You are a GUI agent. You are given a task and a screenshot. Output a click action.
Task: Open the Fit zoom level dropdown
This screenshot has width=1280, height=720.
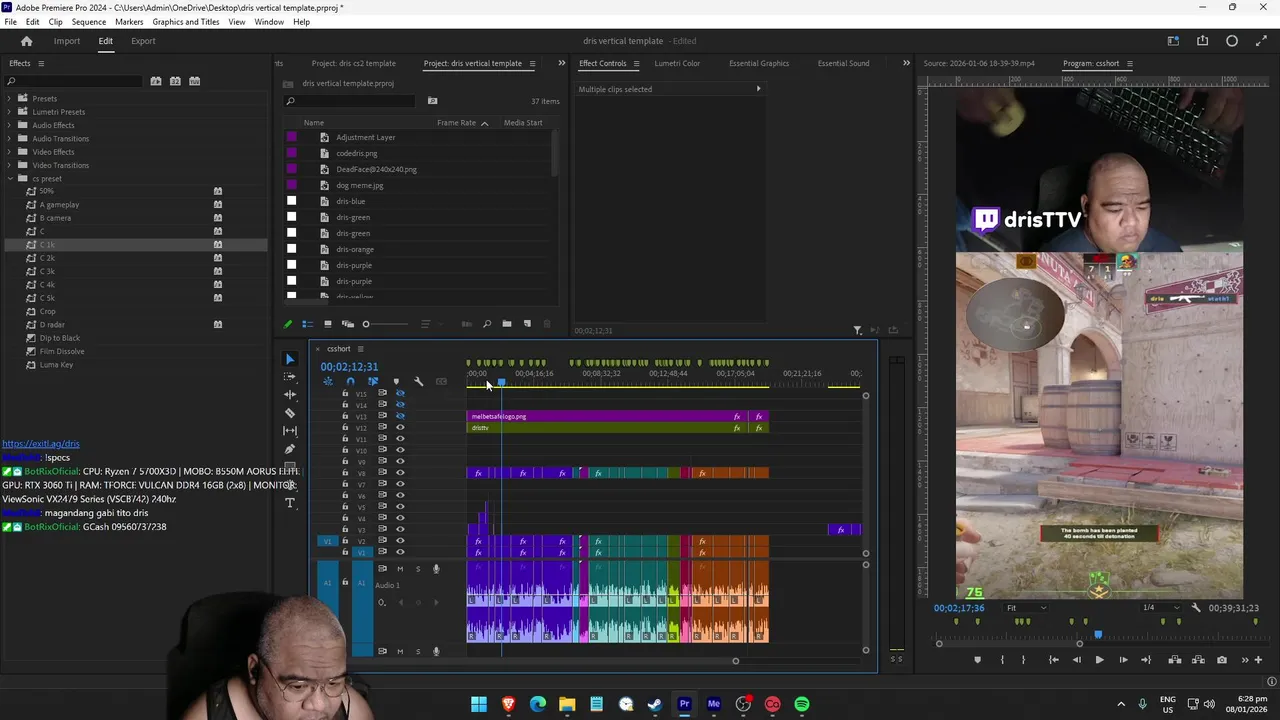tap(1026, 608)
